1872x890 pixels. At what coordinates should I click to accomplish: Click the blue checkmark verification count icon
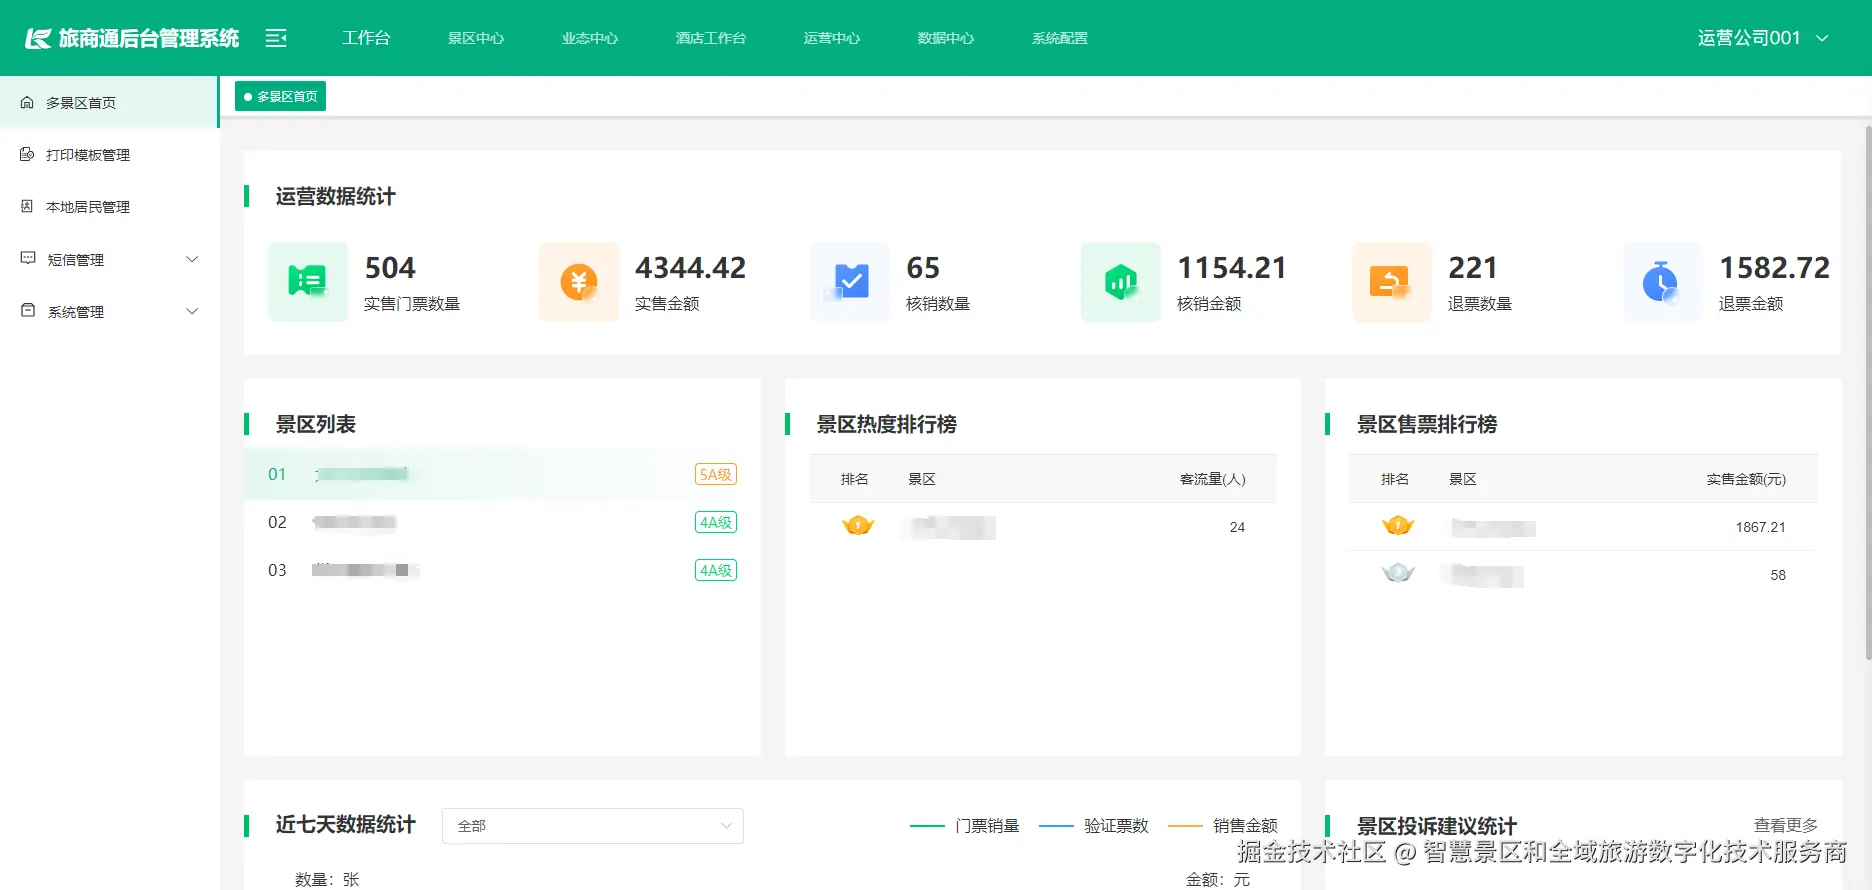850,282
